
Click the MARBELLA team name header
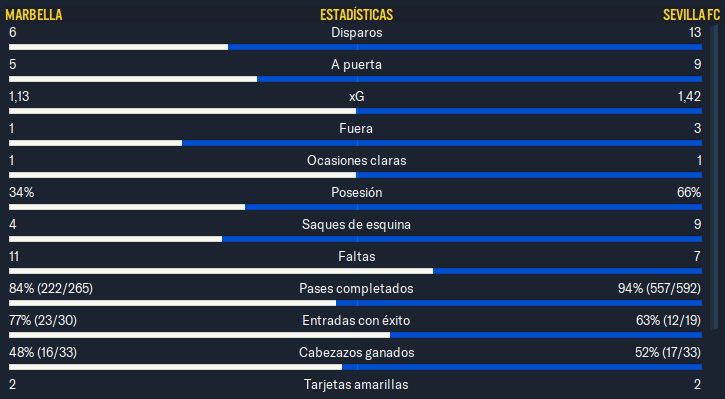[34, 15]
